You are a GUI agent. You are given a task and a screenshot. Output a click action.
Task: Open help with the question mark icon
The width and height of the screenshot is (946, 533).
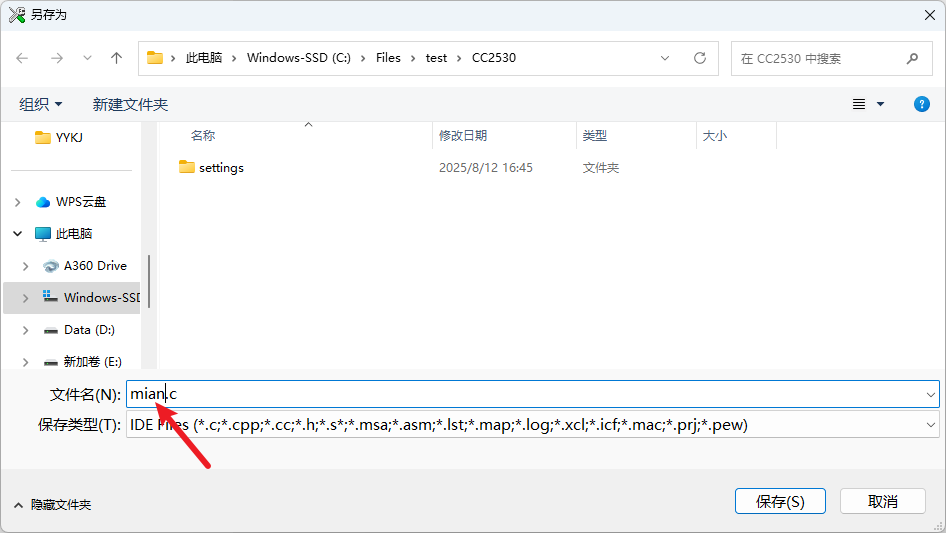point(921,104)
